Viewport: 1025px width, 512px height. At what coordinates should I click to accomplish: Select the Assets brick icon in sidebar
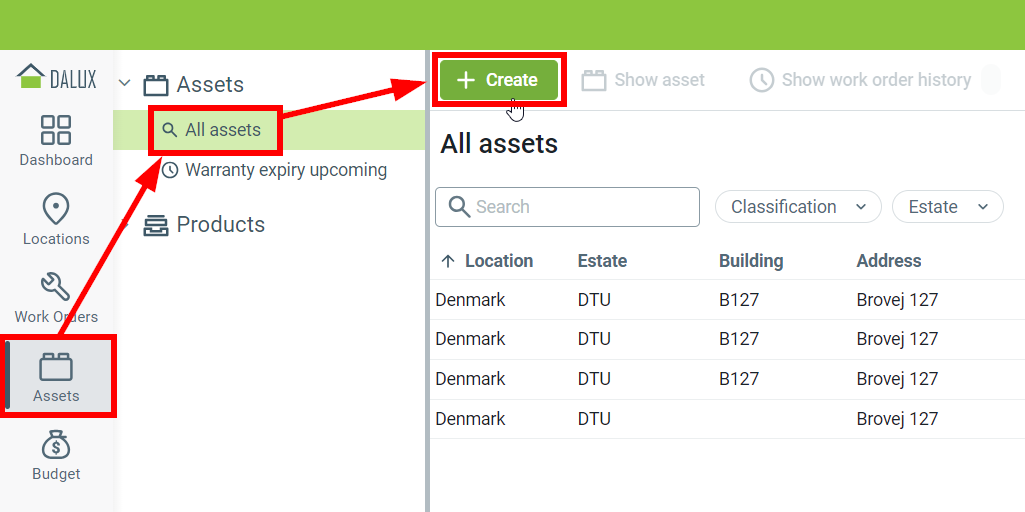[x=56, y=367]
